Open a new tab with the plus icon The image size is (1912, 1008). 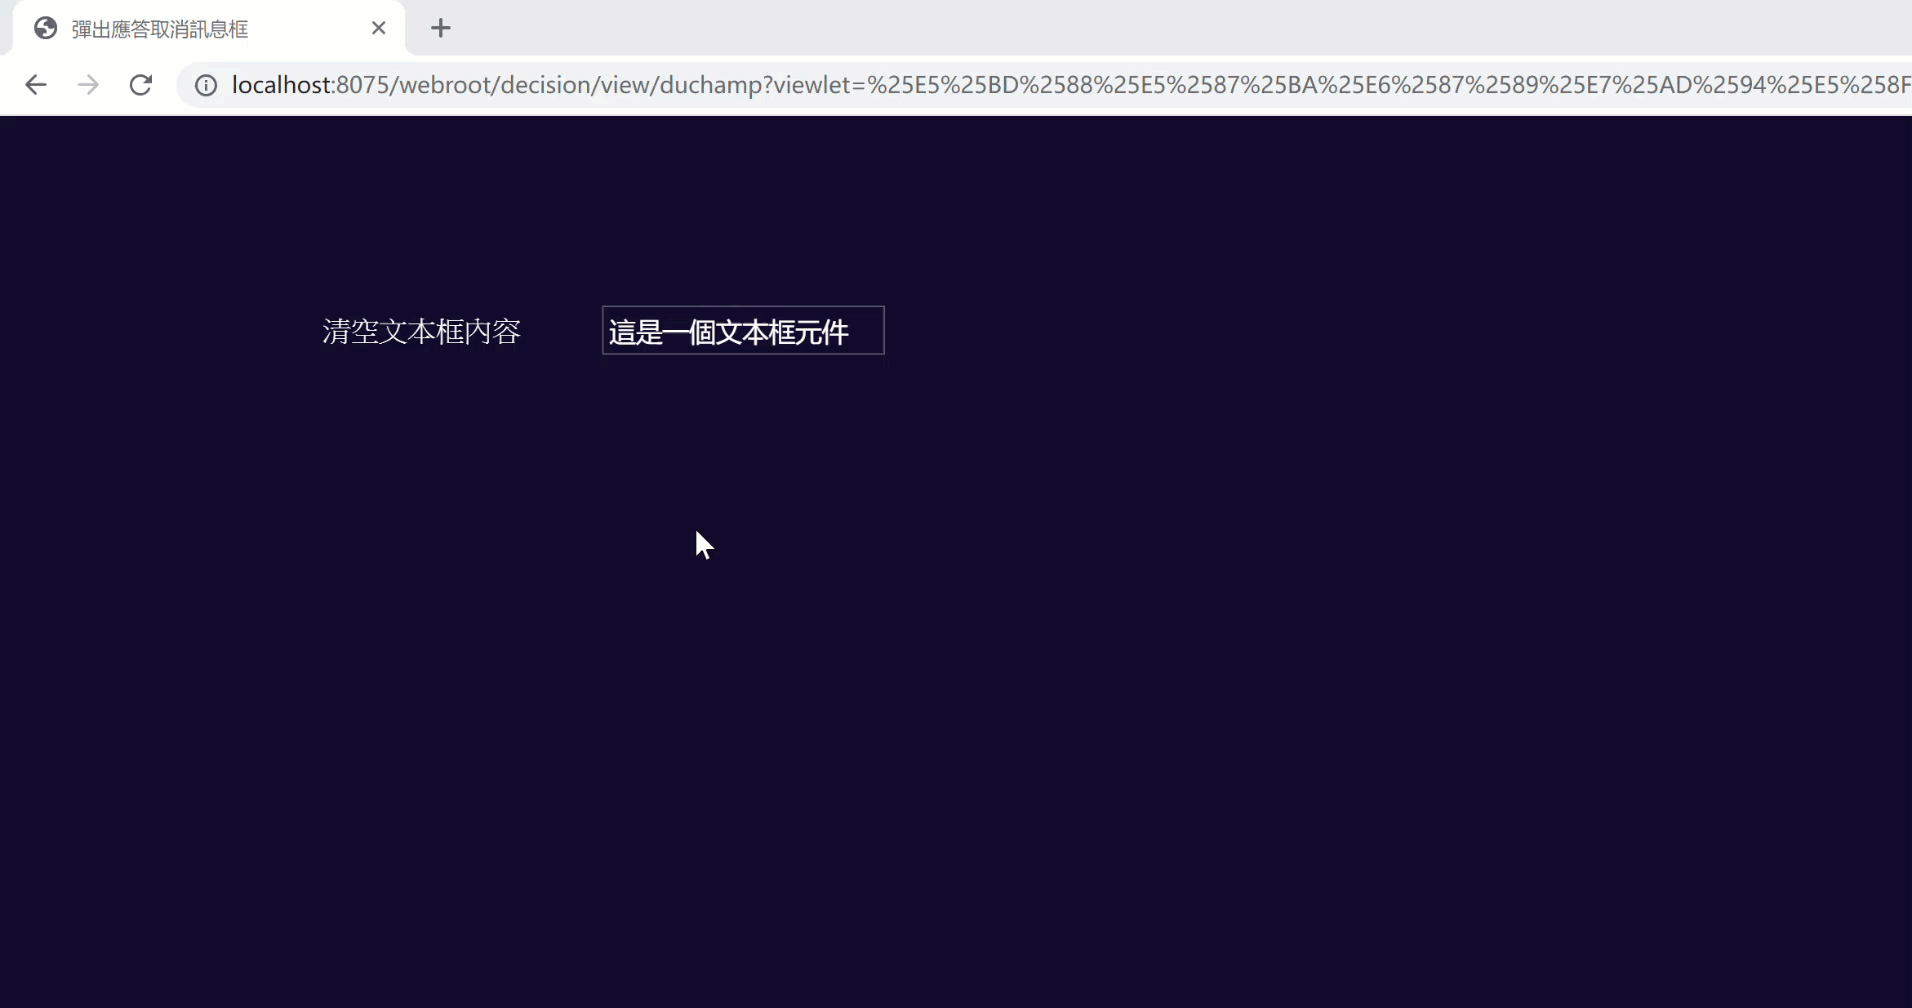(x=441, y=28)
